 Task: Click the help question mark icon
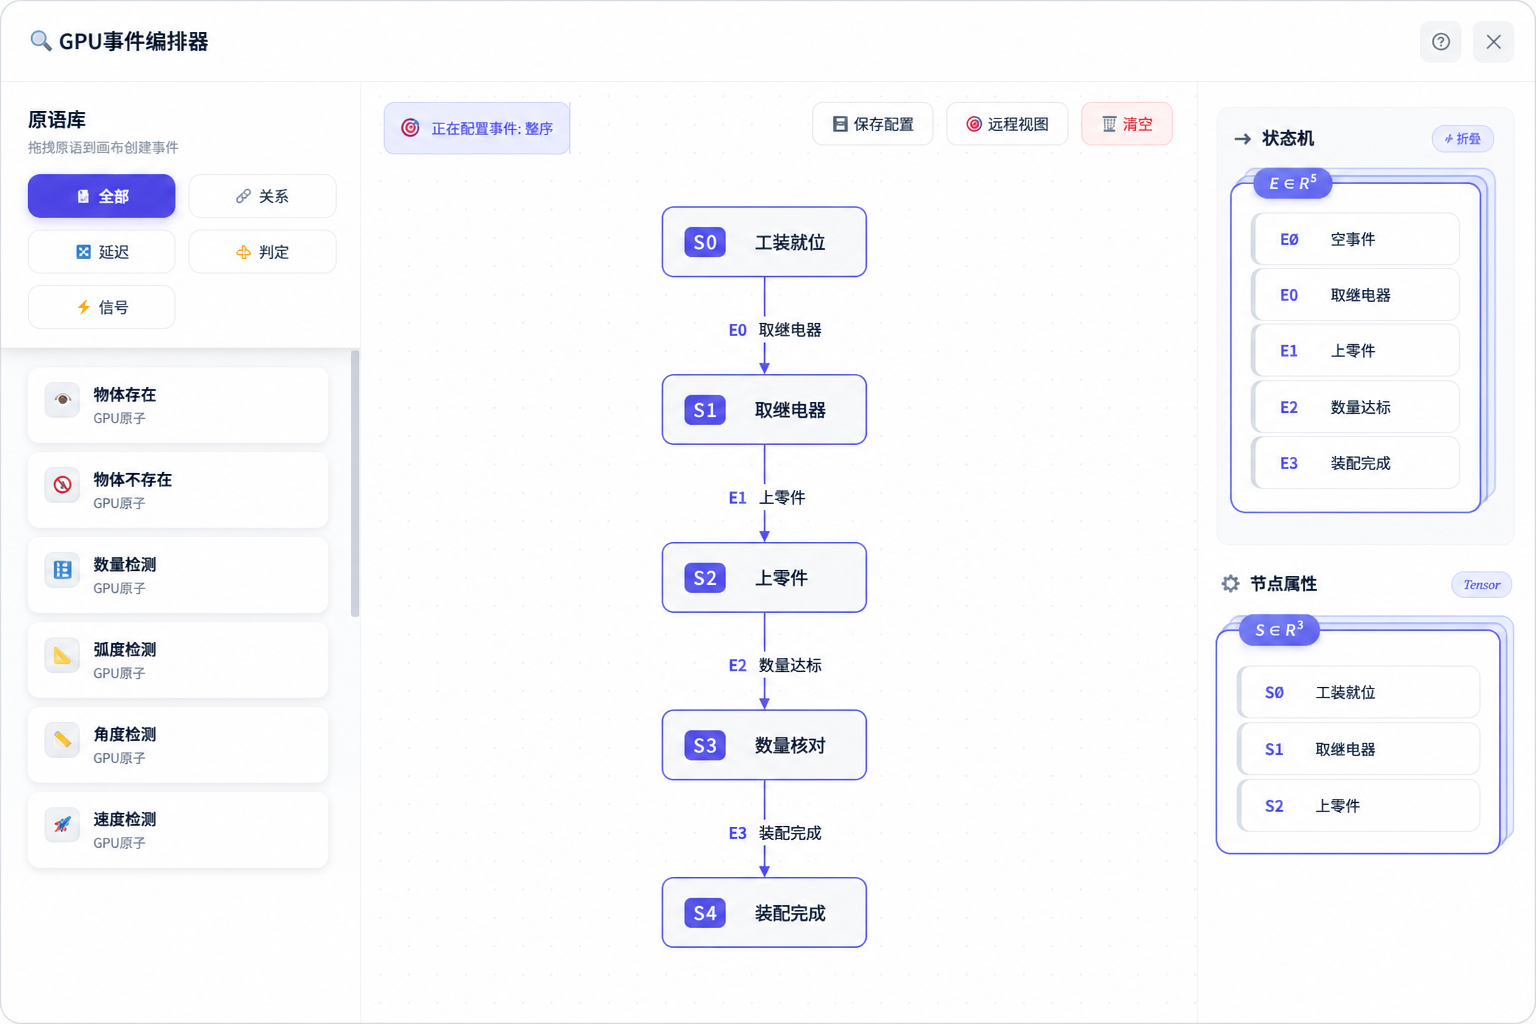coord(1440,42)
